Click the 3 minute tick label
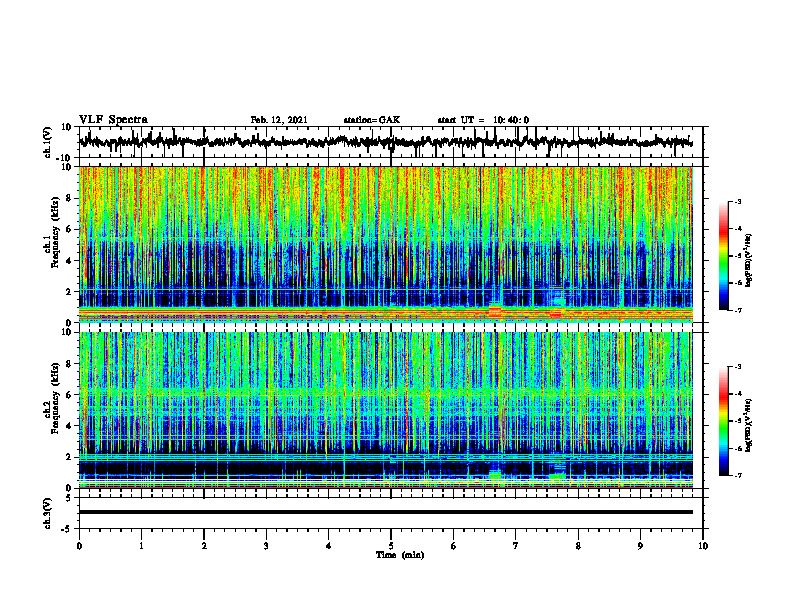 [266, 546]
